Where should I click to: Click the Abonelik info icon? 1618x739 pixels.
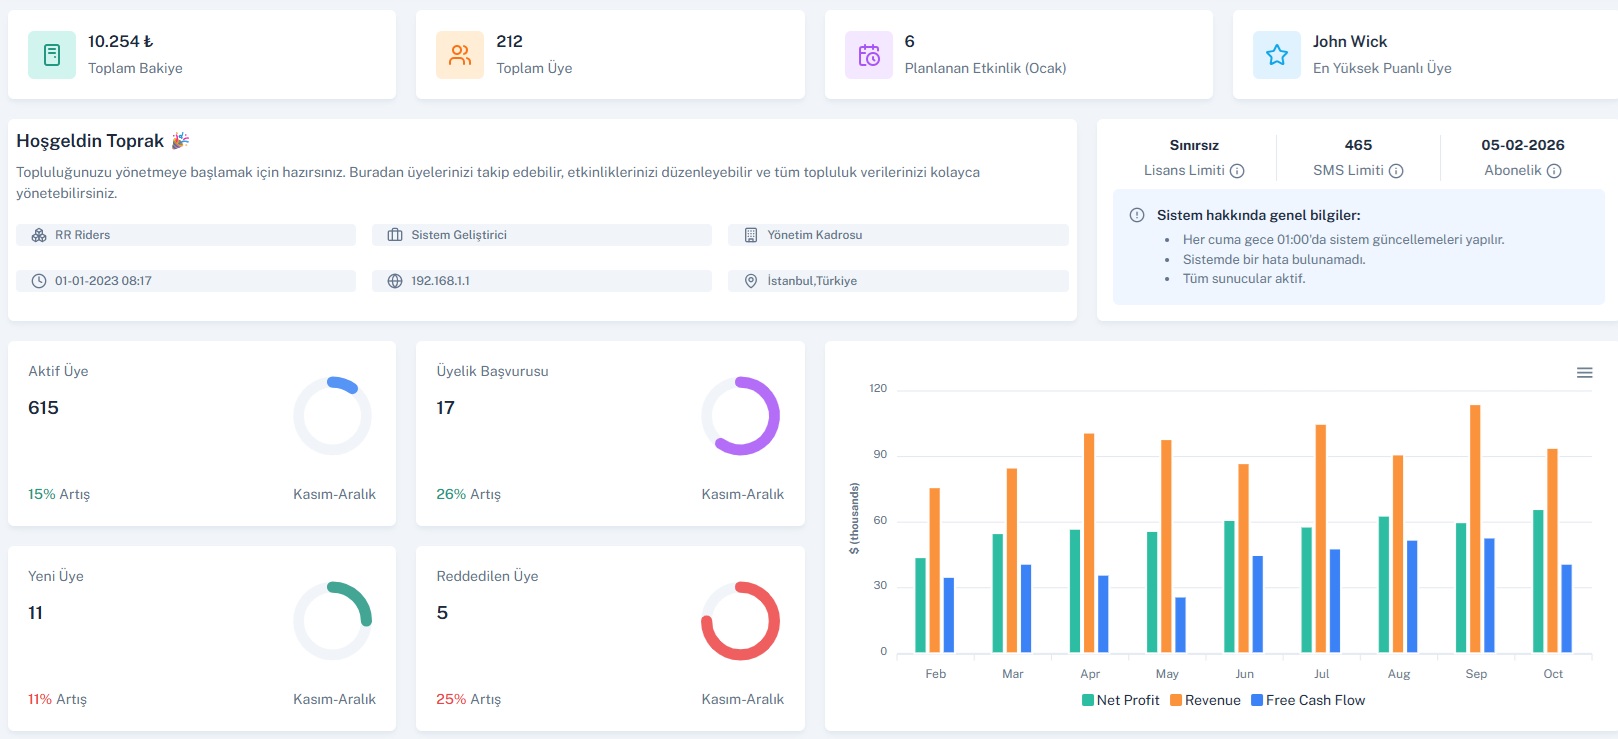point(1554,171)
